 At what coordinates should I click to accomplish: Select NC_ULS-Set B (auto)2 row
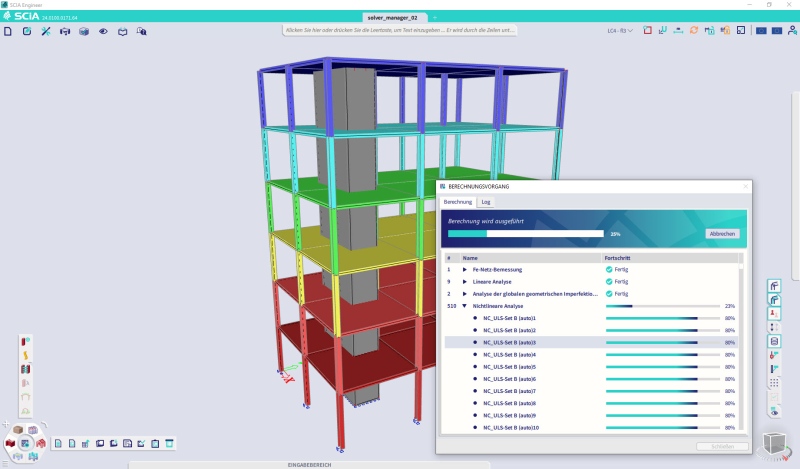pos(591,331)
